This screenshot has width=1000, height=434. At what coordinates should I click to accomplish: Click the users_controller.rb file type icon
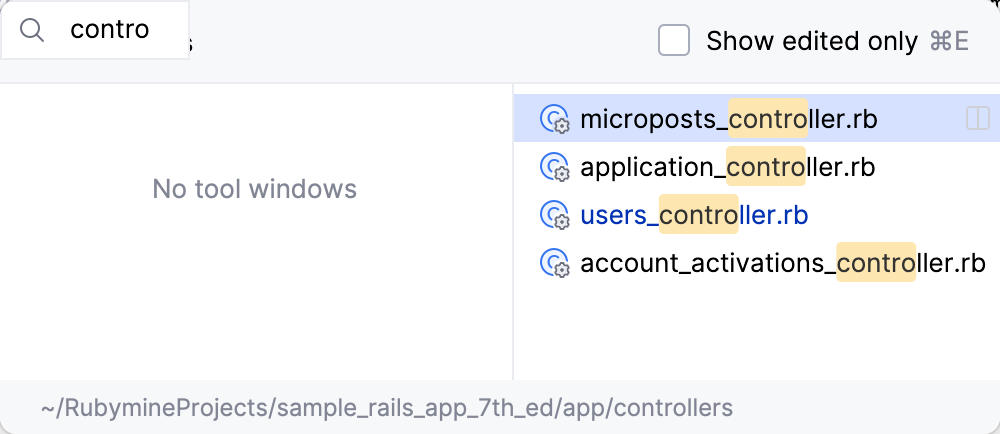(554, 215)
